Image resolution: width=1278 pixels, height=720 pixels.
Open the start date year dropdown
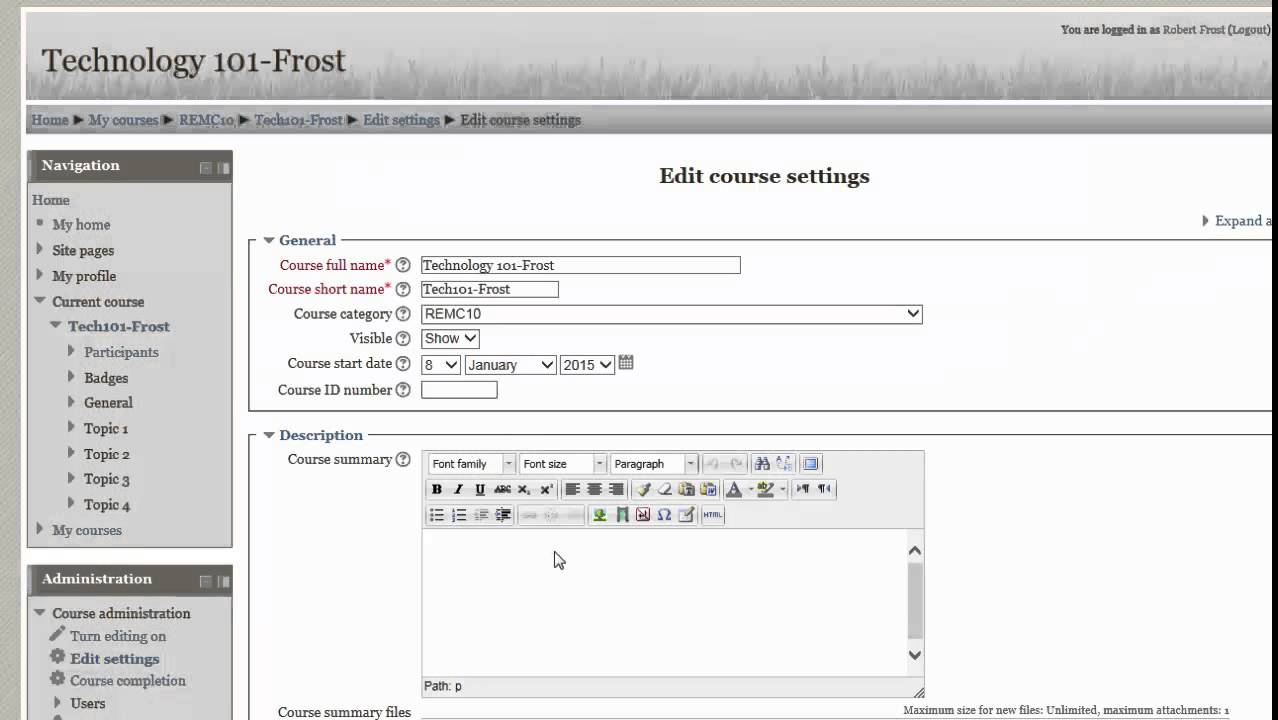(587, 365)
